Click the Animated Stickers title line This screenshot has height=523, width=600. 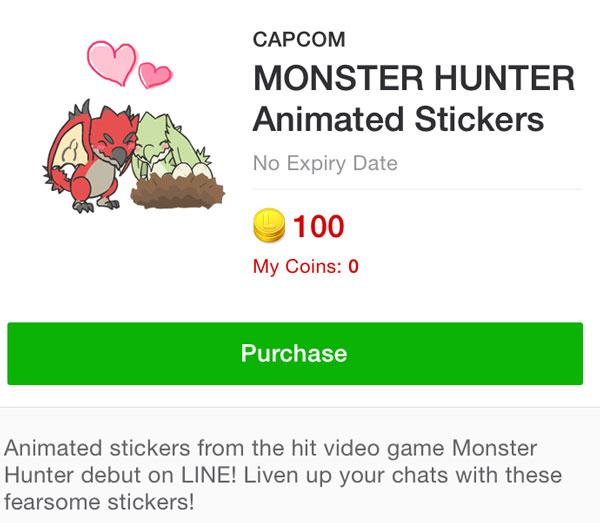[x=398, y=119]
